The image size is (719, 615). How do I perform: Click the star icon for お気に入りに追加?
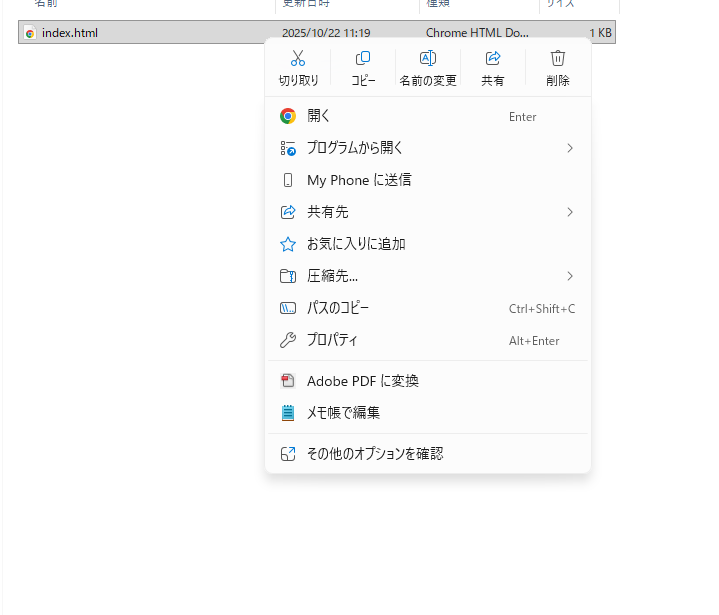pyautogui.click(x=288, y=244)
